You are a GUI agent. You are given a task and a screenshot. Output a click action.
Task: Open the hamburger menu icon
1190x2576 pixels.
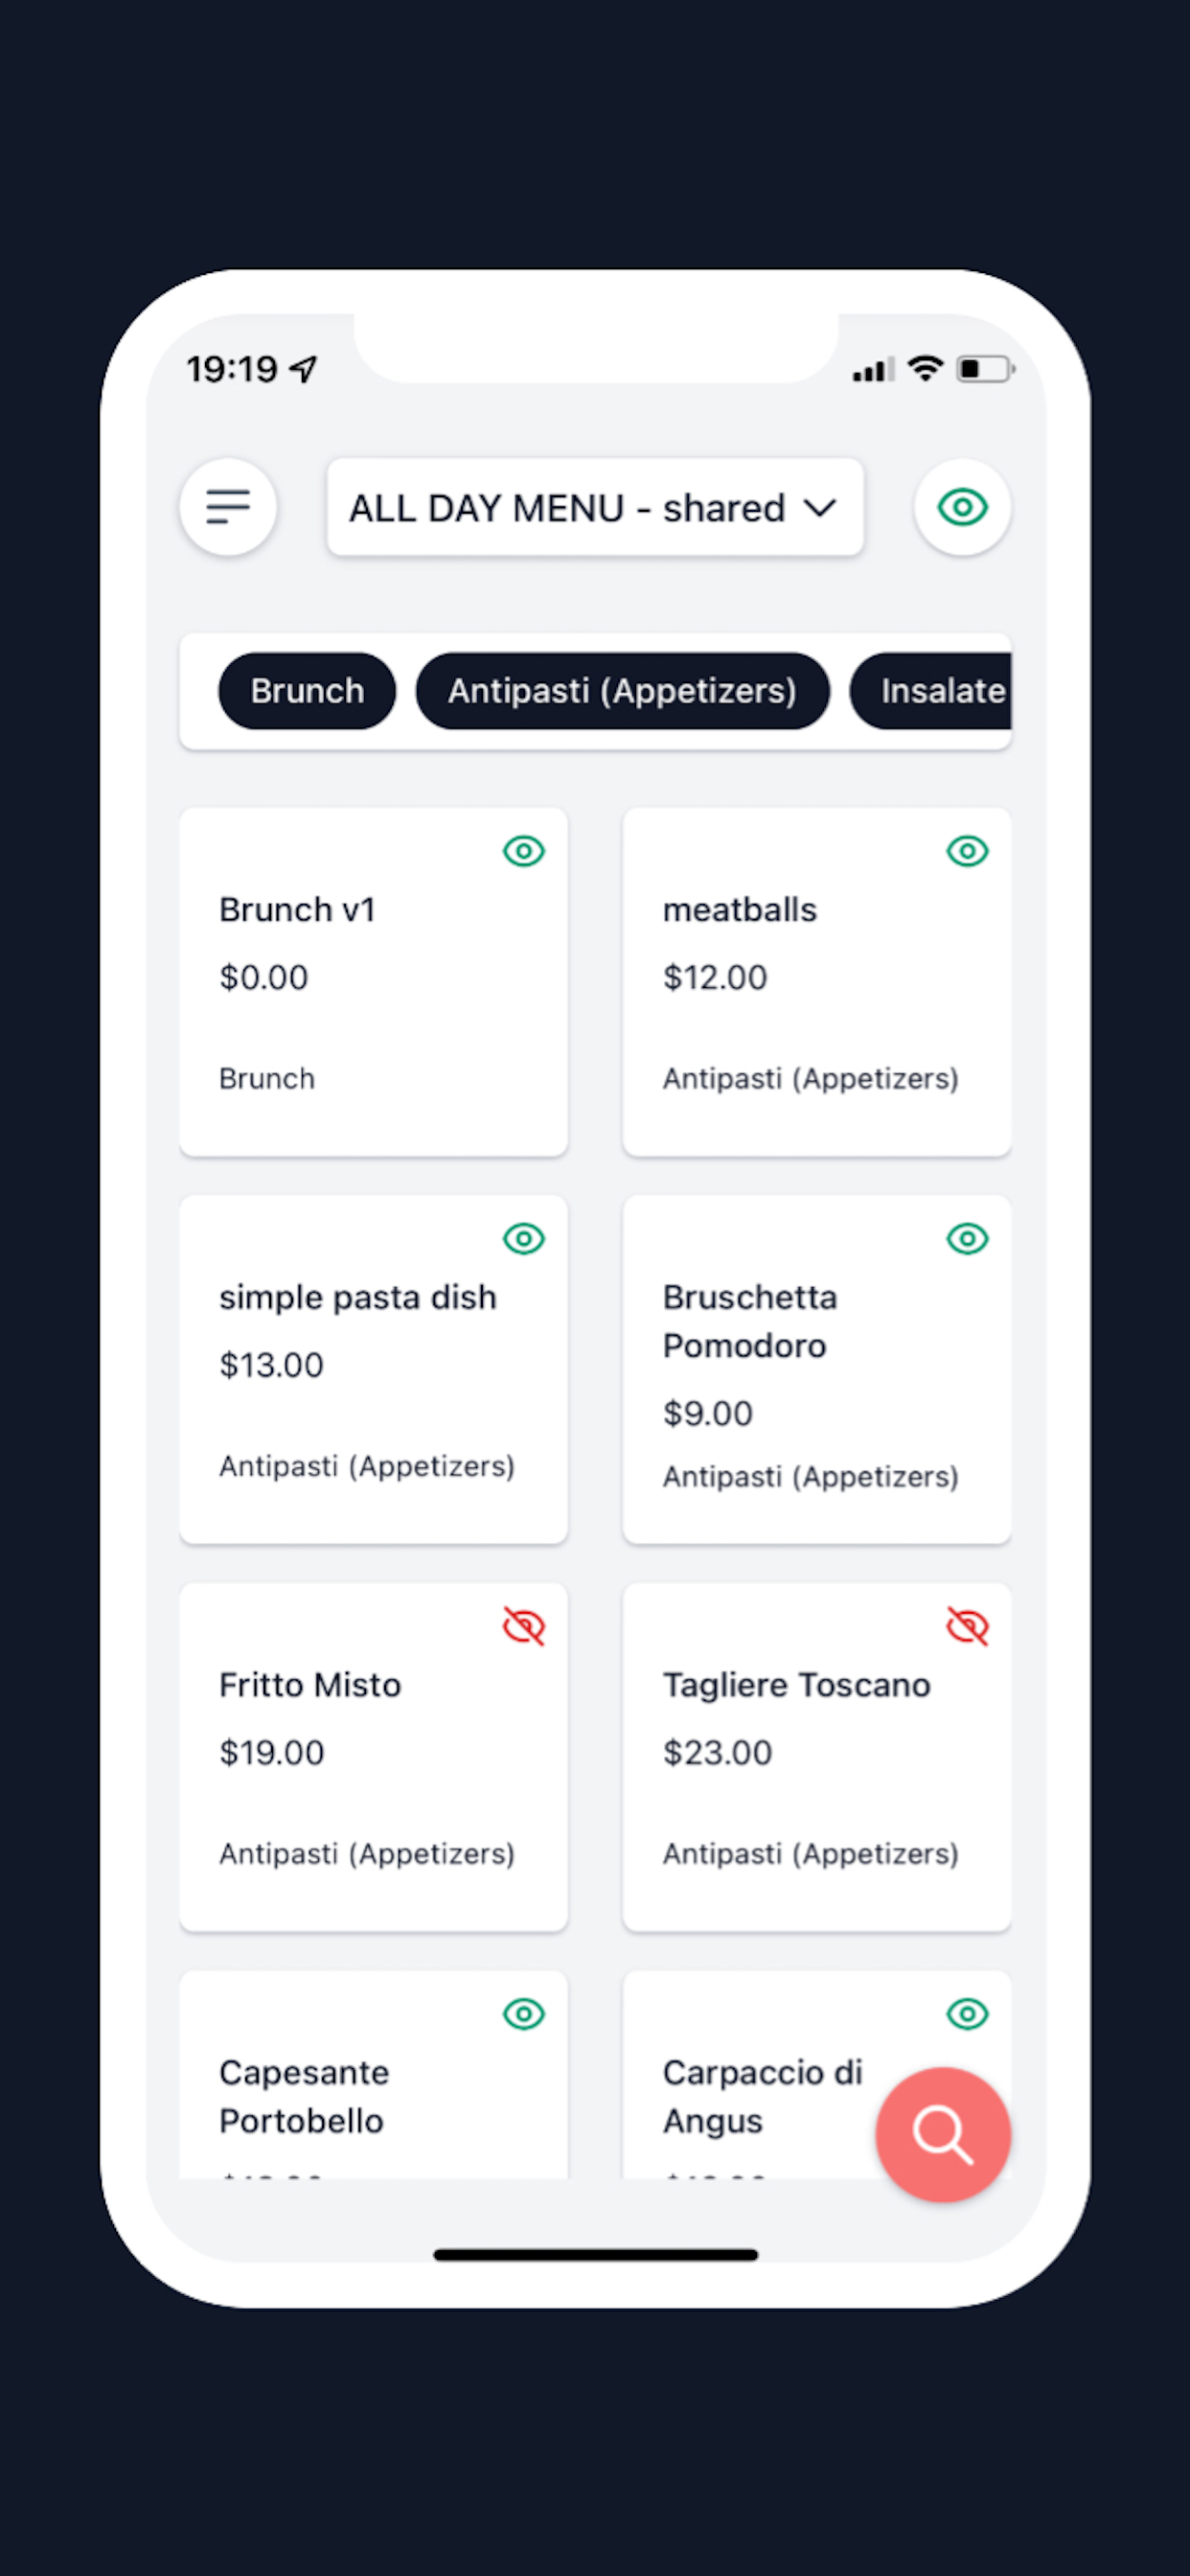228,507
